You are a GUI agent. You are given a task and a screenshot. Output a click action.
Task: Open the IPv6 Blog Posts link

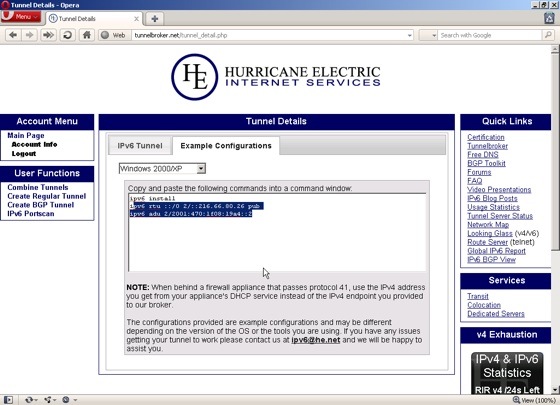point(492,198)
